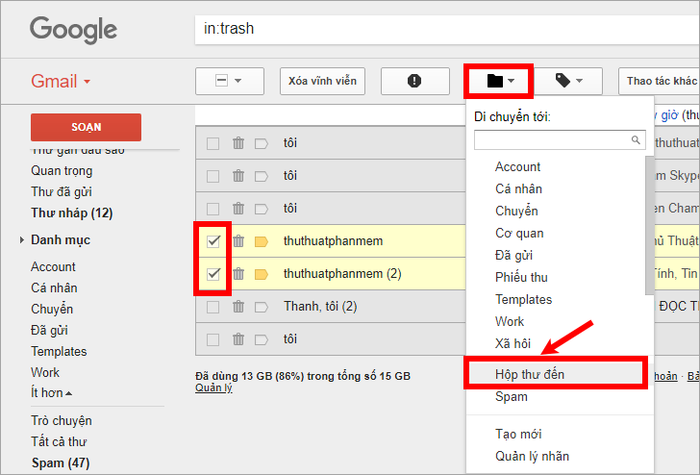Click the in:trash search field
Screen dimensions: 700x475
(x=447, y=29)
